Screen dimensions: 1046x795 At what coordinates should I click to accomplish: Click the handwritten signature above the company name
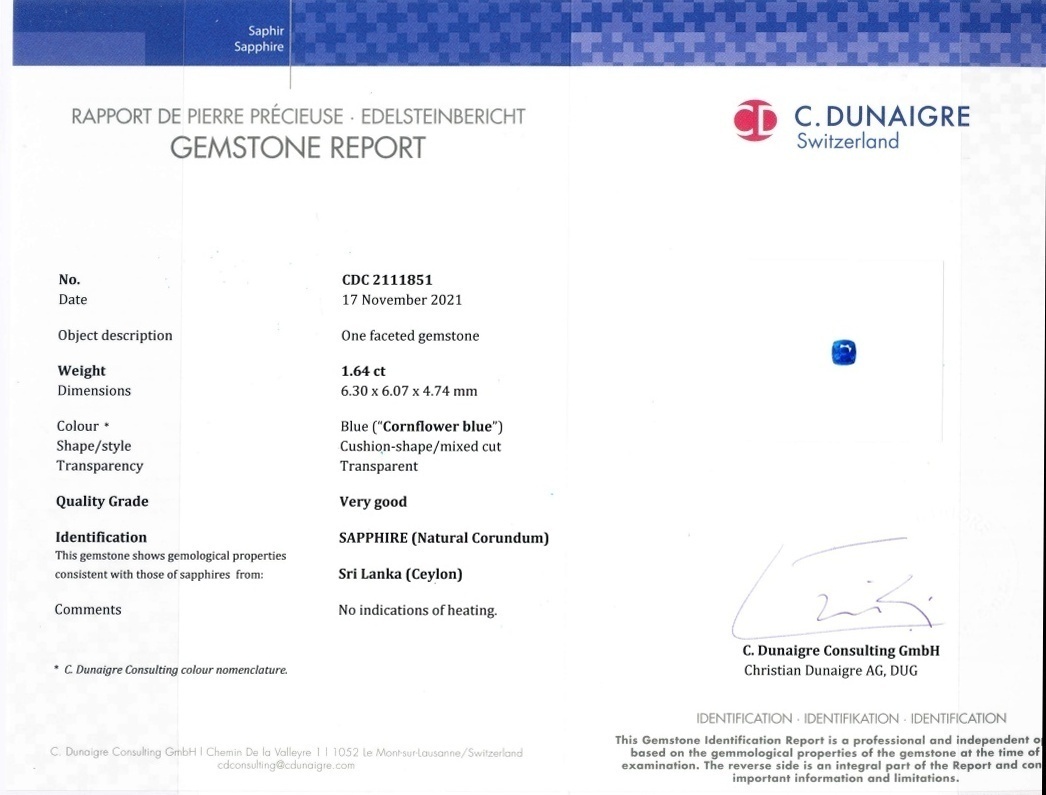(x=838, y=589)
